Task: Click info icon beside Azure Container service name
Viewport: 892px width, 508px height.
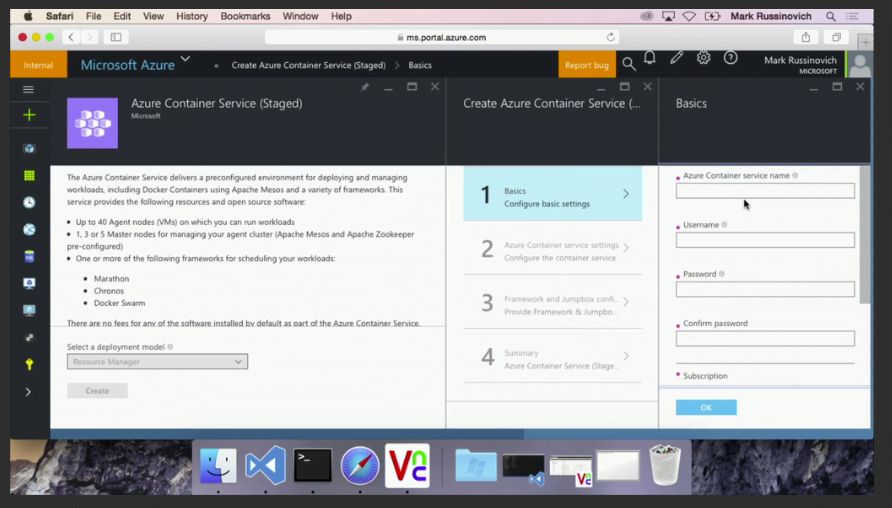Action: [x=795, y=175]
